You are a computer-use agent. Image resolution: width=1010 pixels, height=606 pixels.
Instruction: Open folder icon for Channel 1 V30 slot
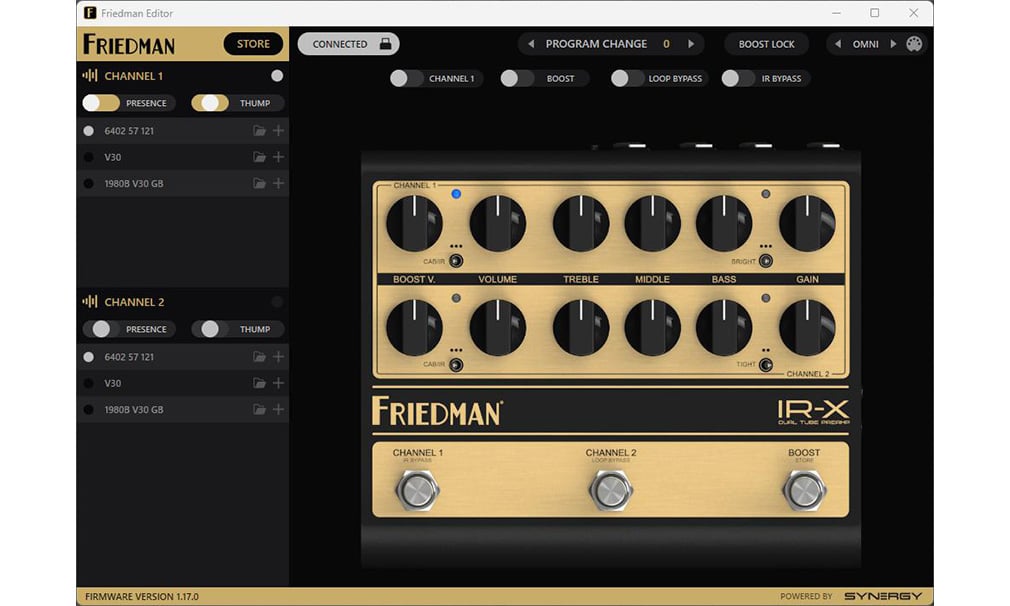tap(259, 157)
